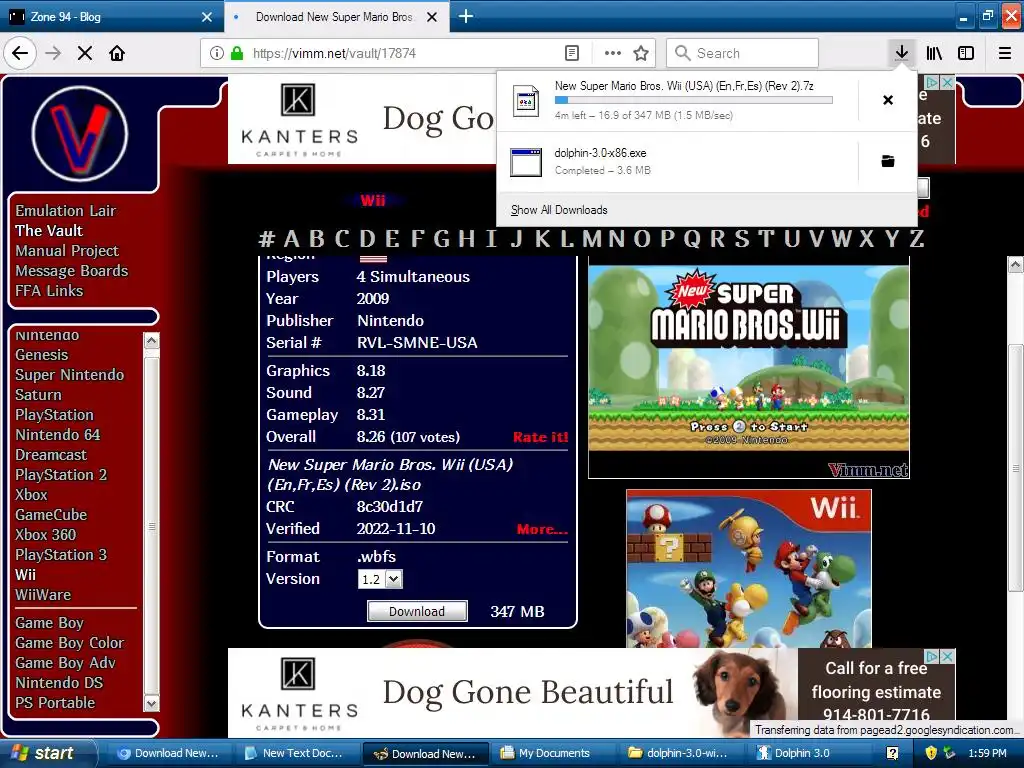Switch to Zone 94 - Blog tab
1024x768 pixels.
pos(111,16)
